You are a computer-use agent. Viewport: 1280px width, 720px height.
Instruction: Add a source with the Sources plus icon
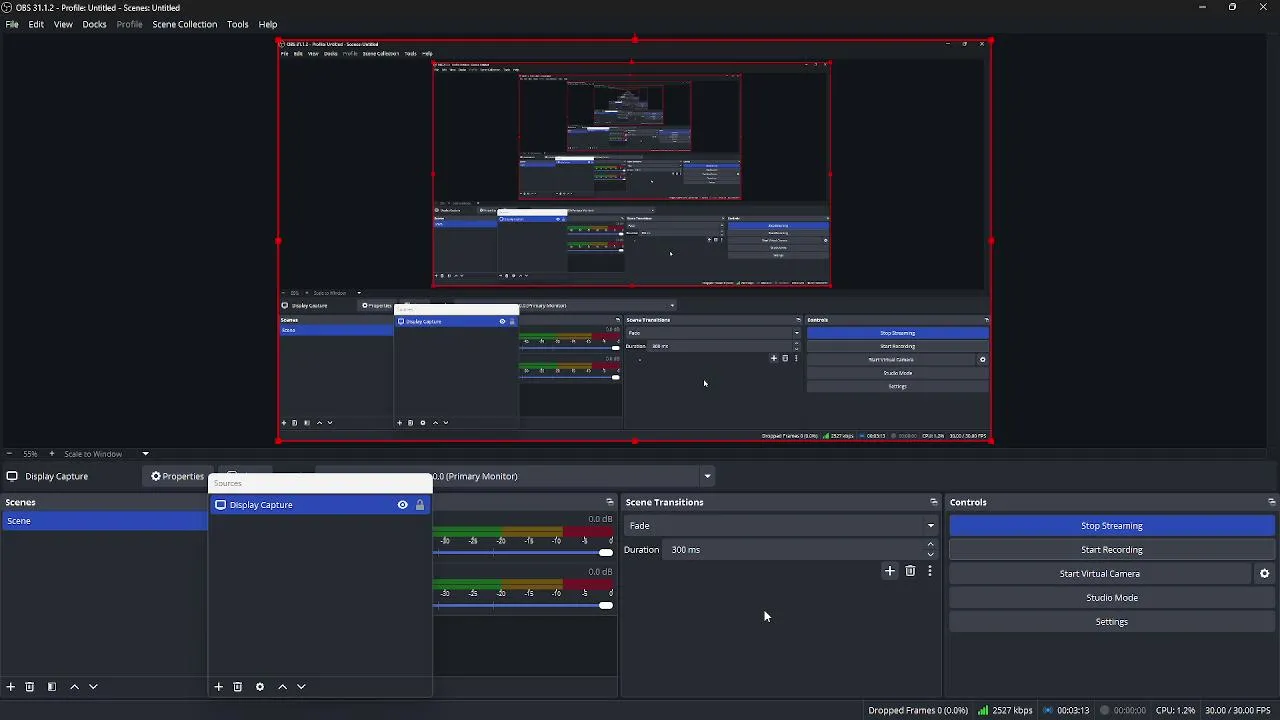click(x=219, y=687)
